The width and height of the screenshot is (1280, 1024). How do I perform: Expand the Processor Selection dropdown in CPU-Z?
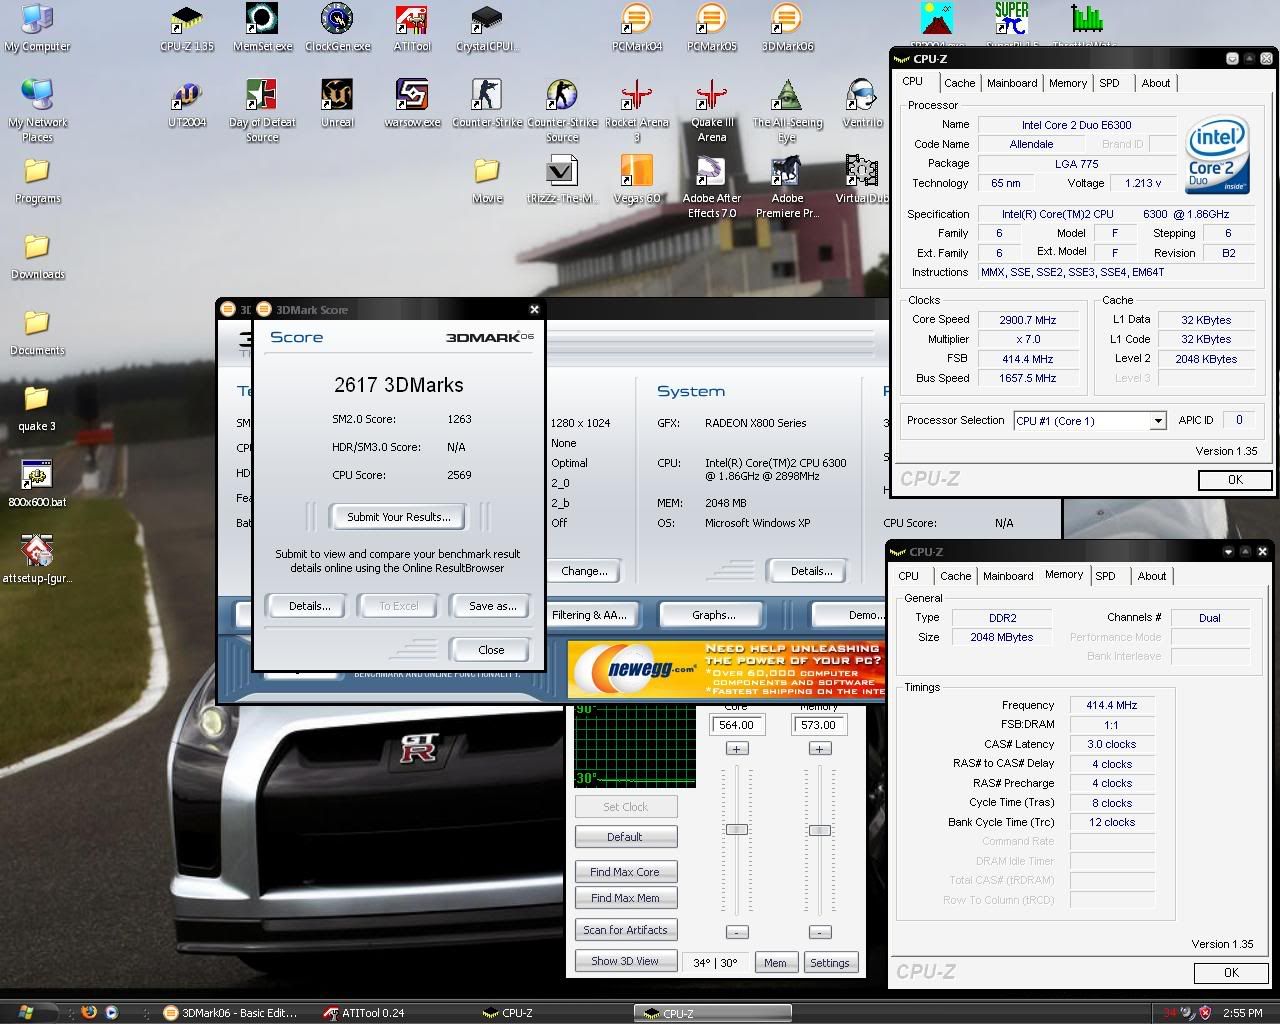tap(1157, 421)
